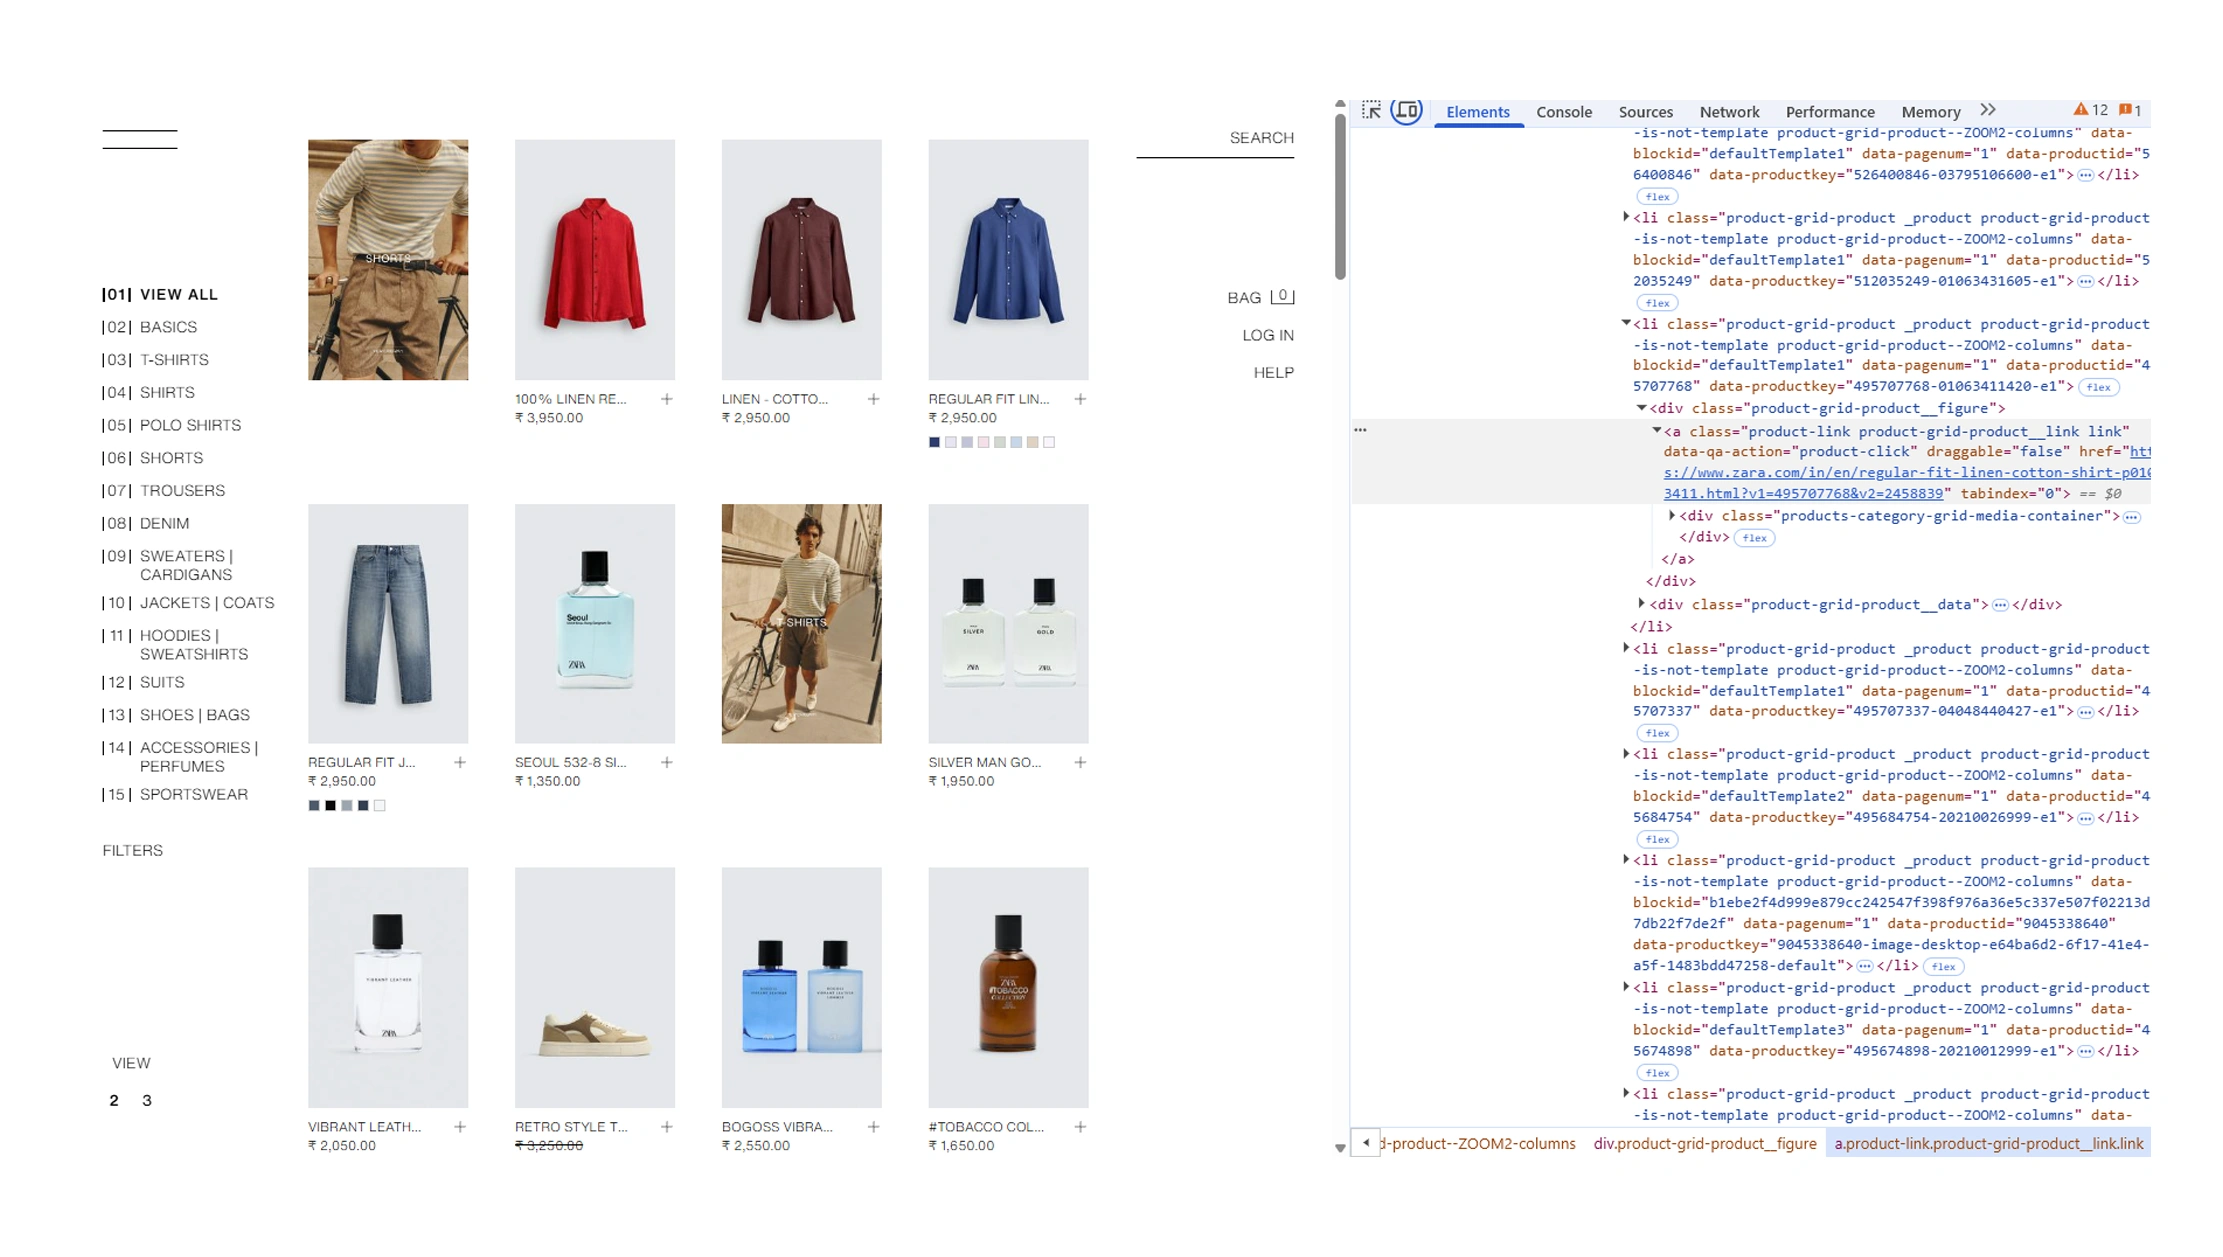Screen dimensions: 2223x1257
Task: Add Regular Fit Jeans via plus icon
Action: 460,762
